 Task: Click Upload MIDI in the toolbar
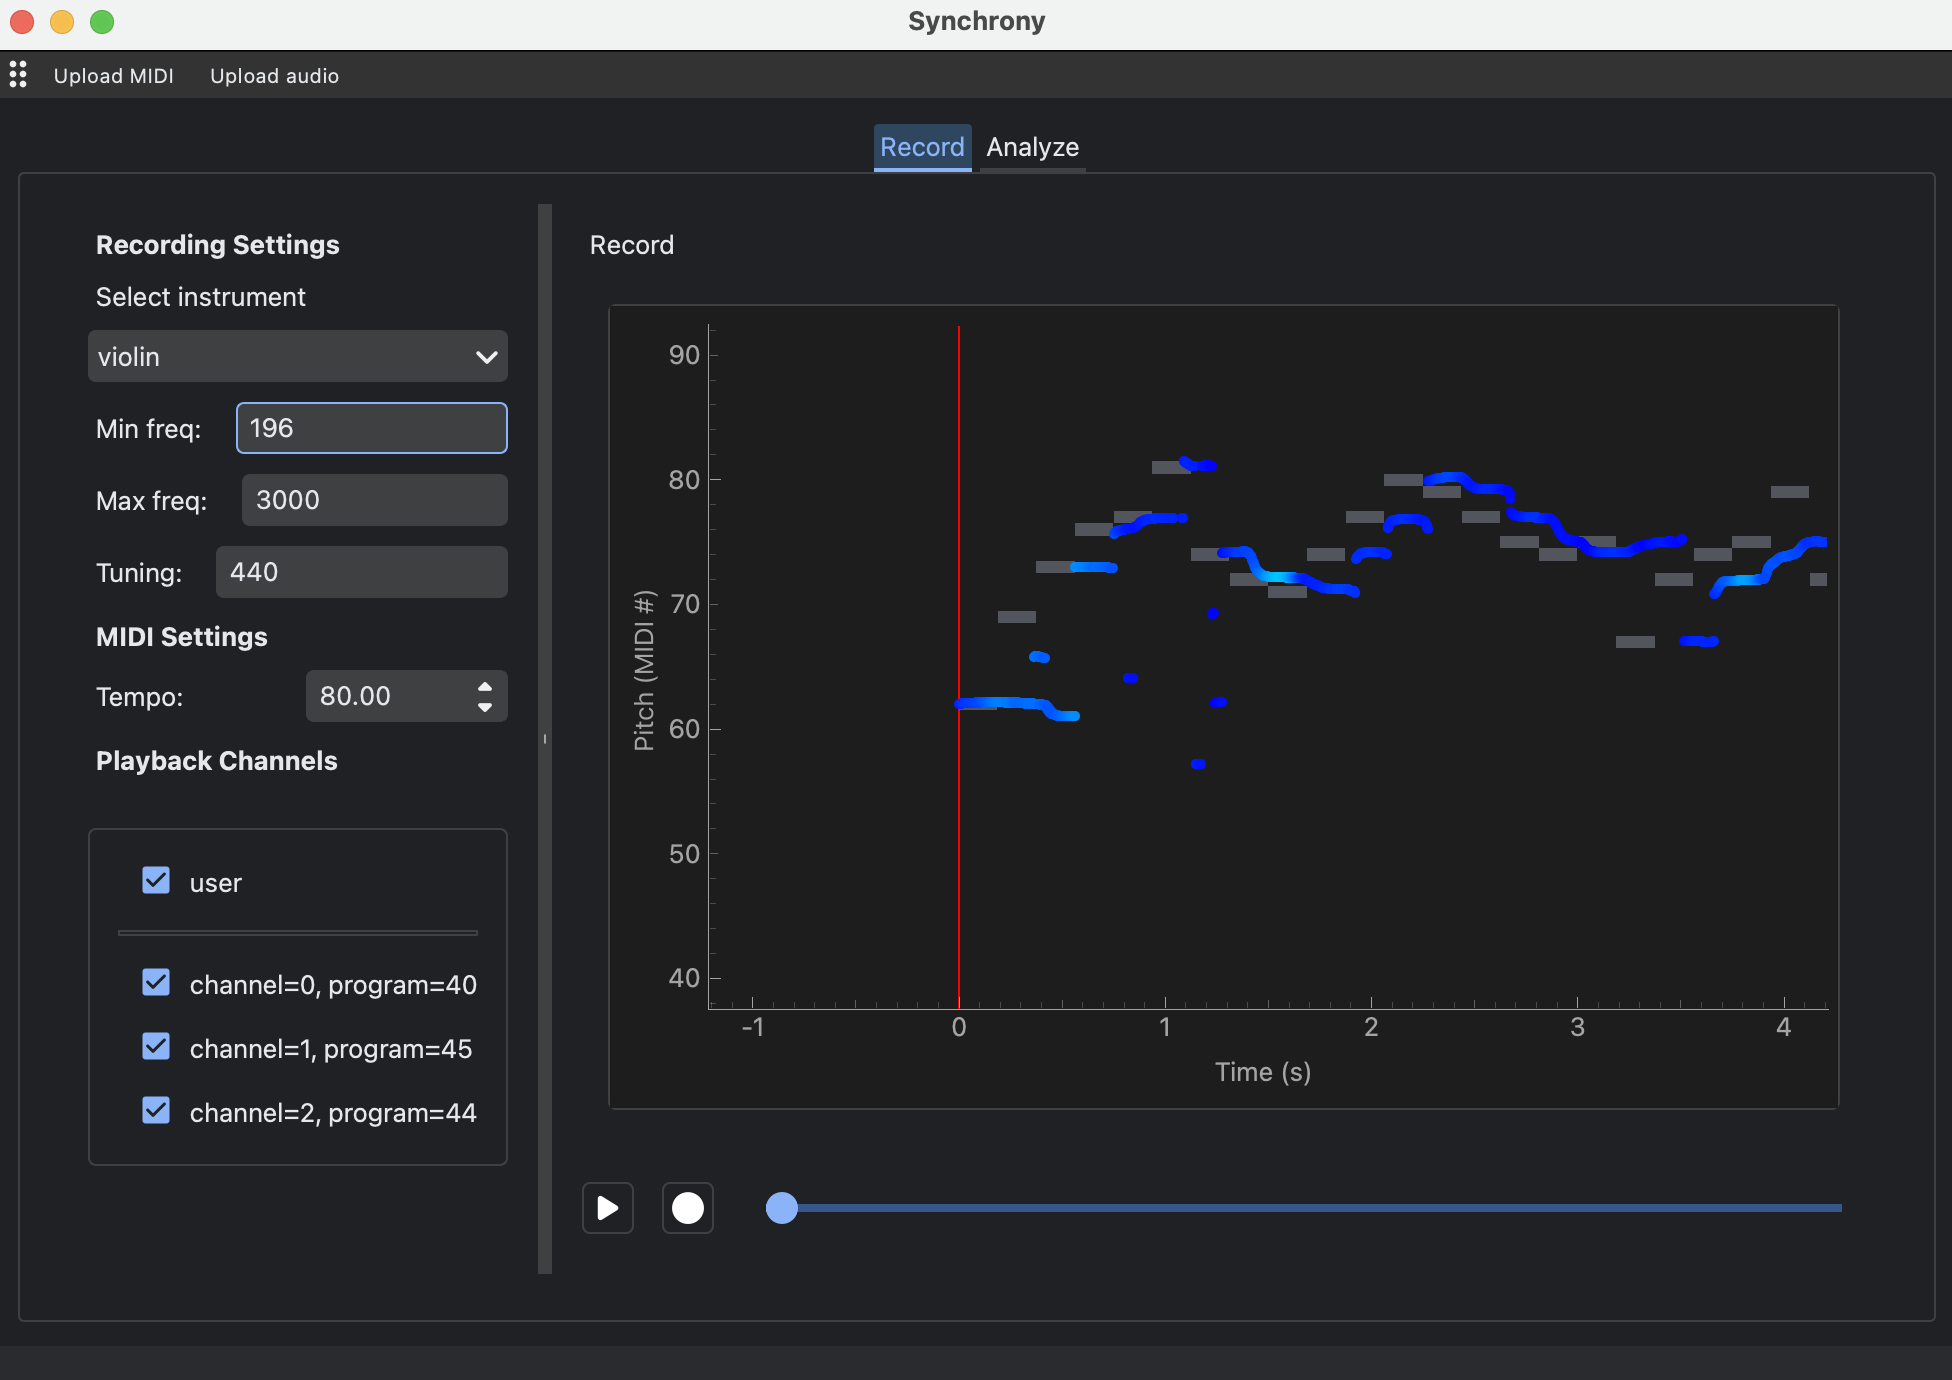coord(113,76)
